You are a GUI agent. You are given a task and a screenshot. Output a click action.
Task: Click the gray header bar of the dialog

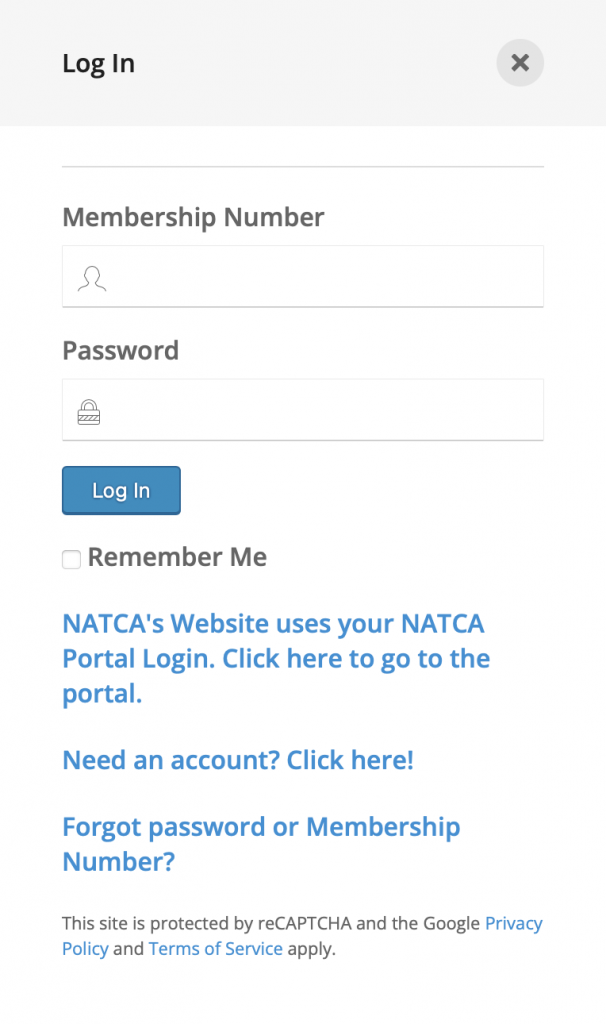303,63
